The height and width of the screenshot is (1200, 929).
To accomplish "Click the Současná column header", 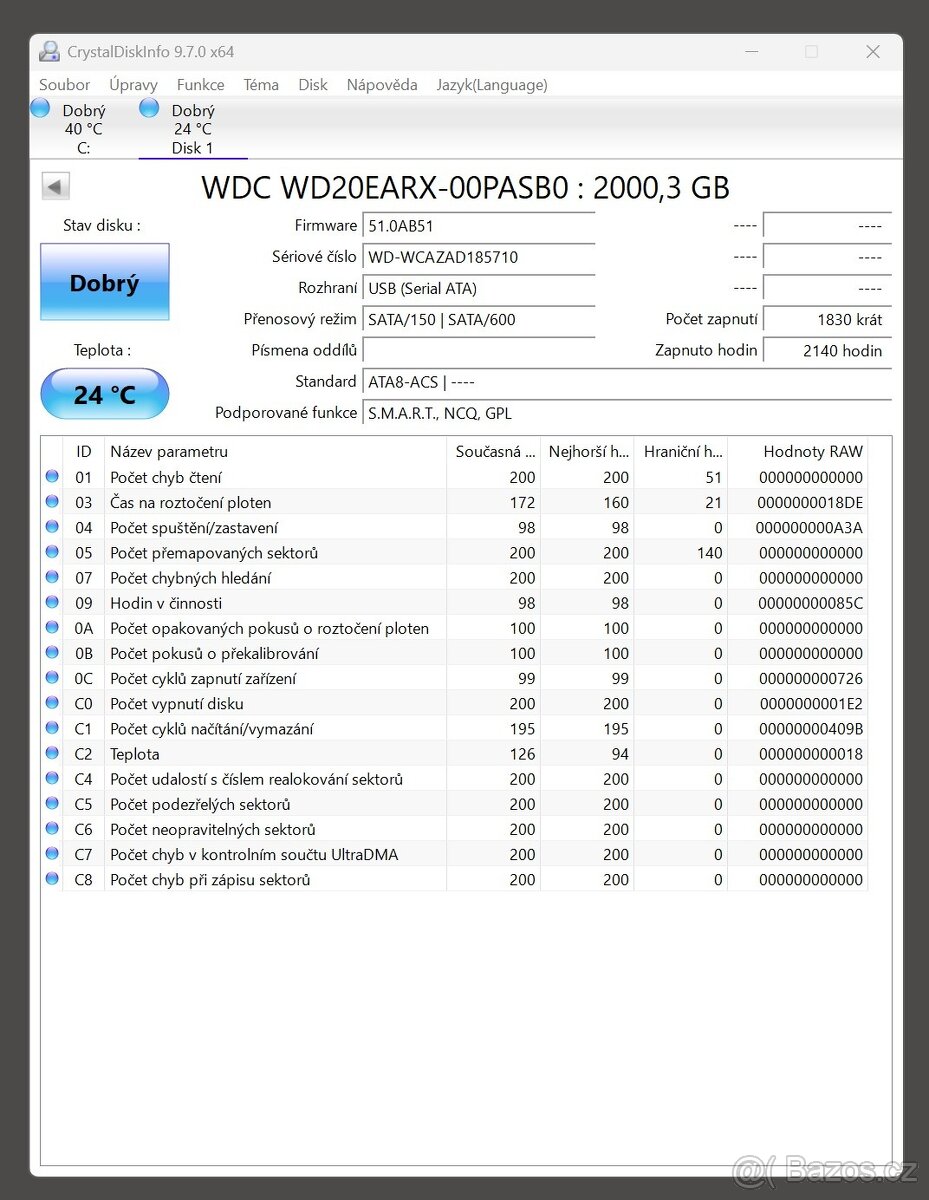I will pyautogui.click(x=494, y=452).
